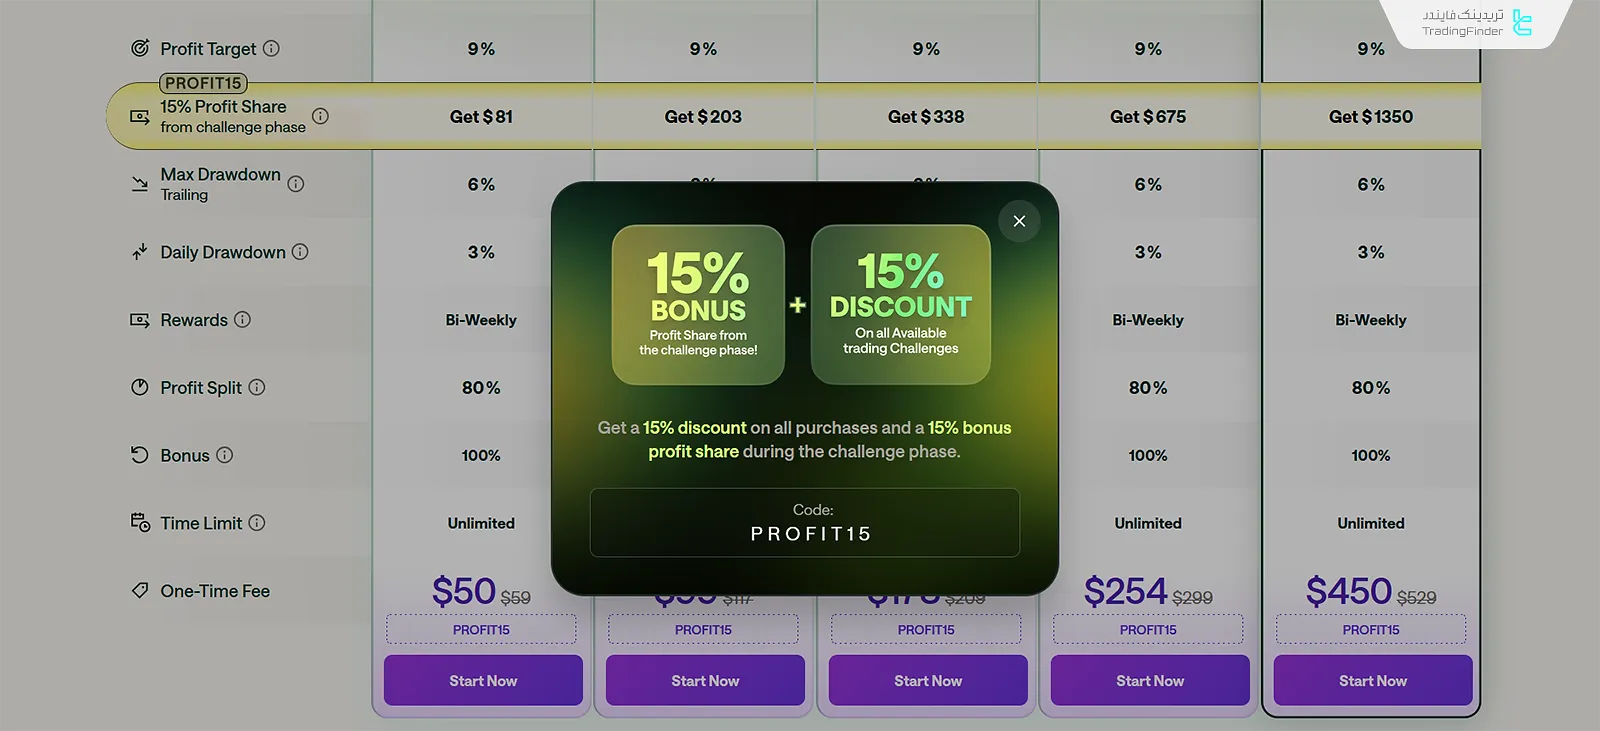Click the PROFIT15 coupon under the $254 price
This screenshot has width=1600, height=731.
[1148, 629]
